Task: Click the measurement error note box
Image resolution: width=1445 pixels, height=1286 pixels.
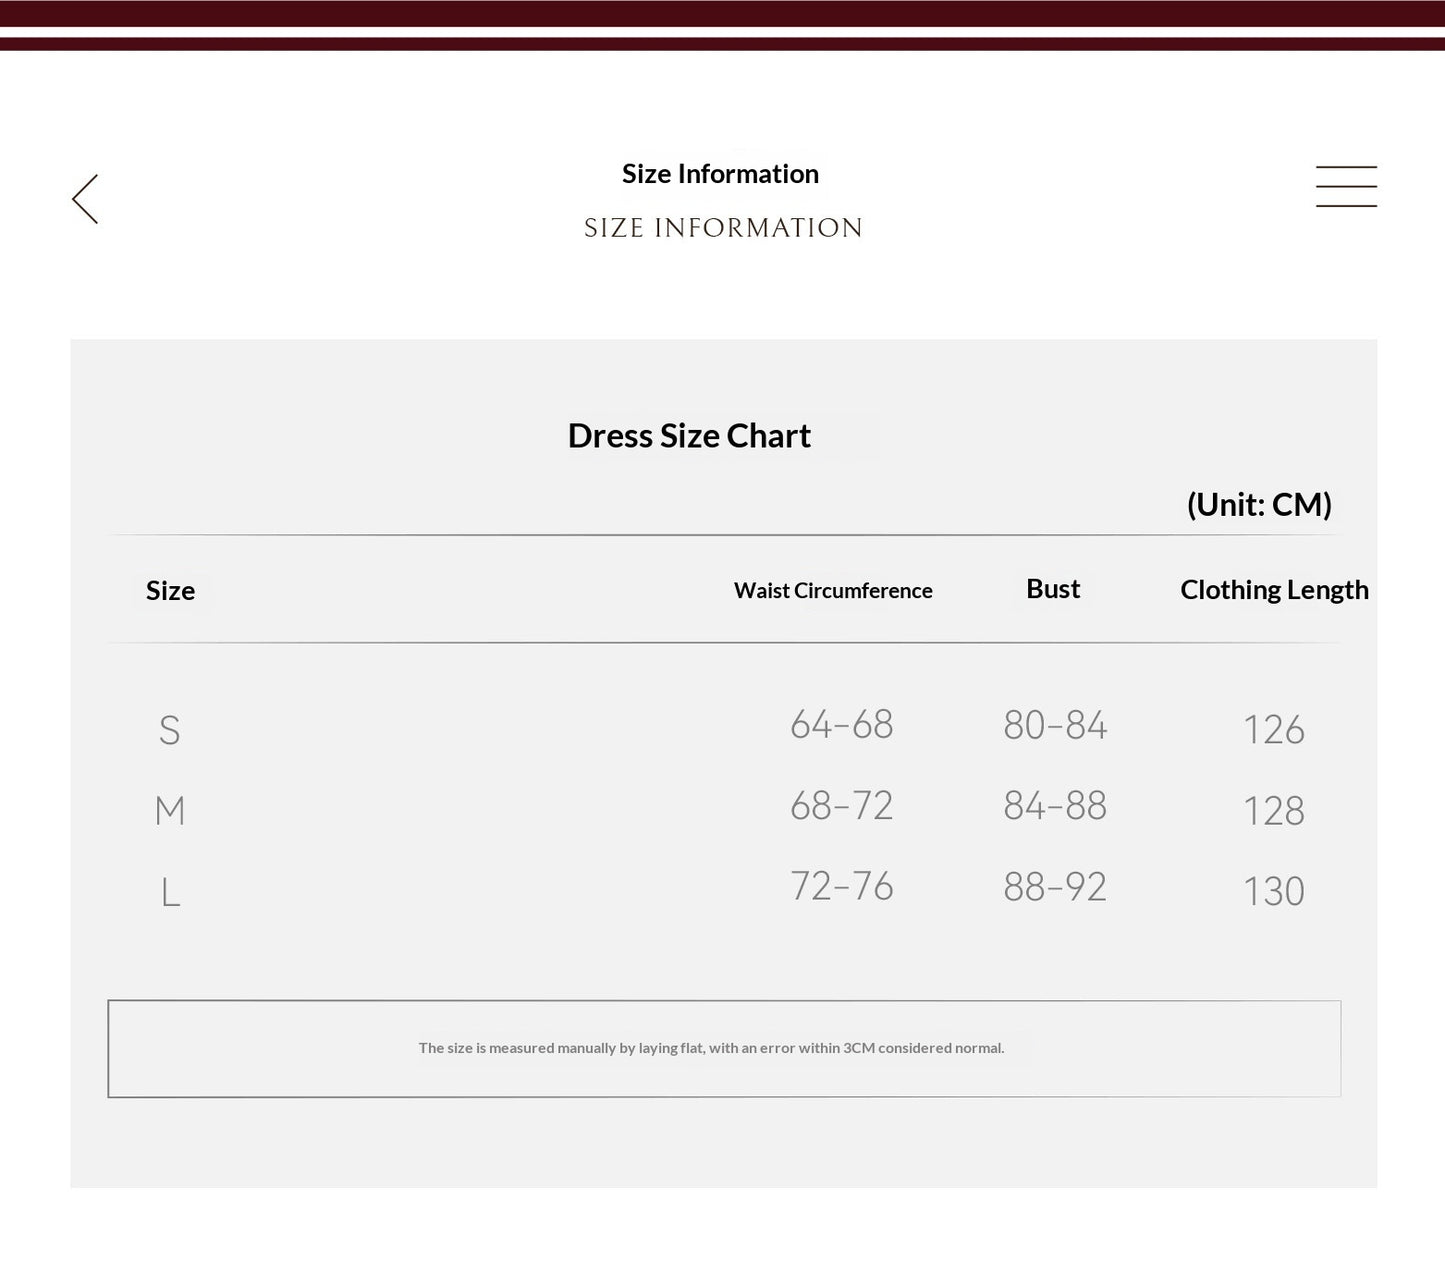Action: pyautogui.click(x=724, y=1049)
